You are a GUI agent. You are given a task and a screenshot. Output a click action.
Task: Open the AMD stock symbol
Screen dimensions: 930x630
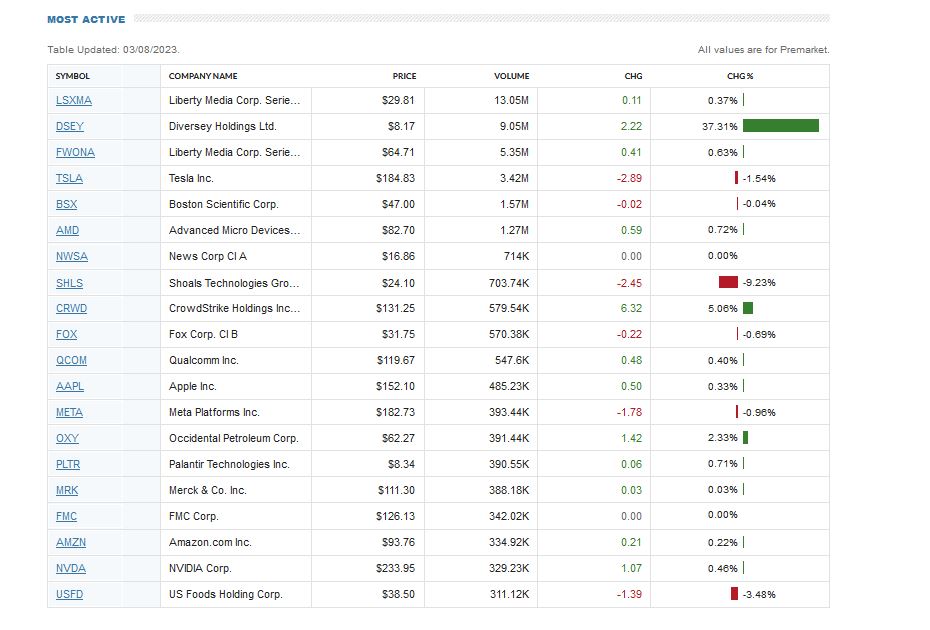click(67, 230)
